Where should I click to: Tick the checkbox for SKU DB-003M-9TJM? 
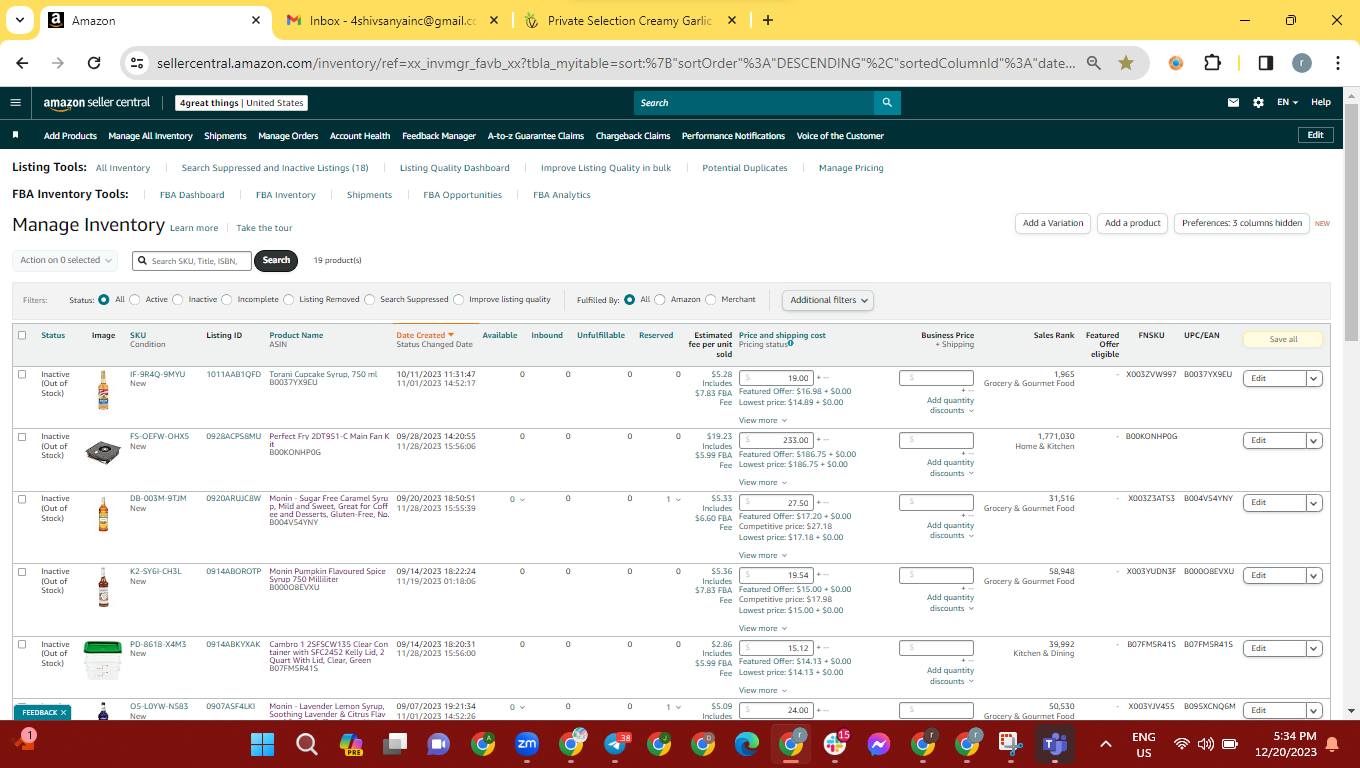pyautogui.click(x=22, y=498)
